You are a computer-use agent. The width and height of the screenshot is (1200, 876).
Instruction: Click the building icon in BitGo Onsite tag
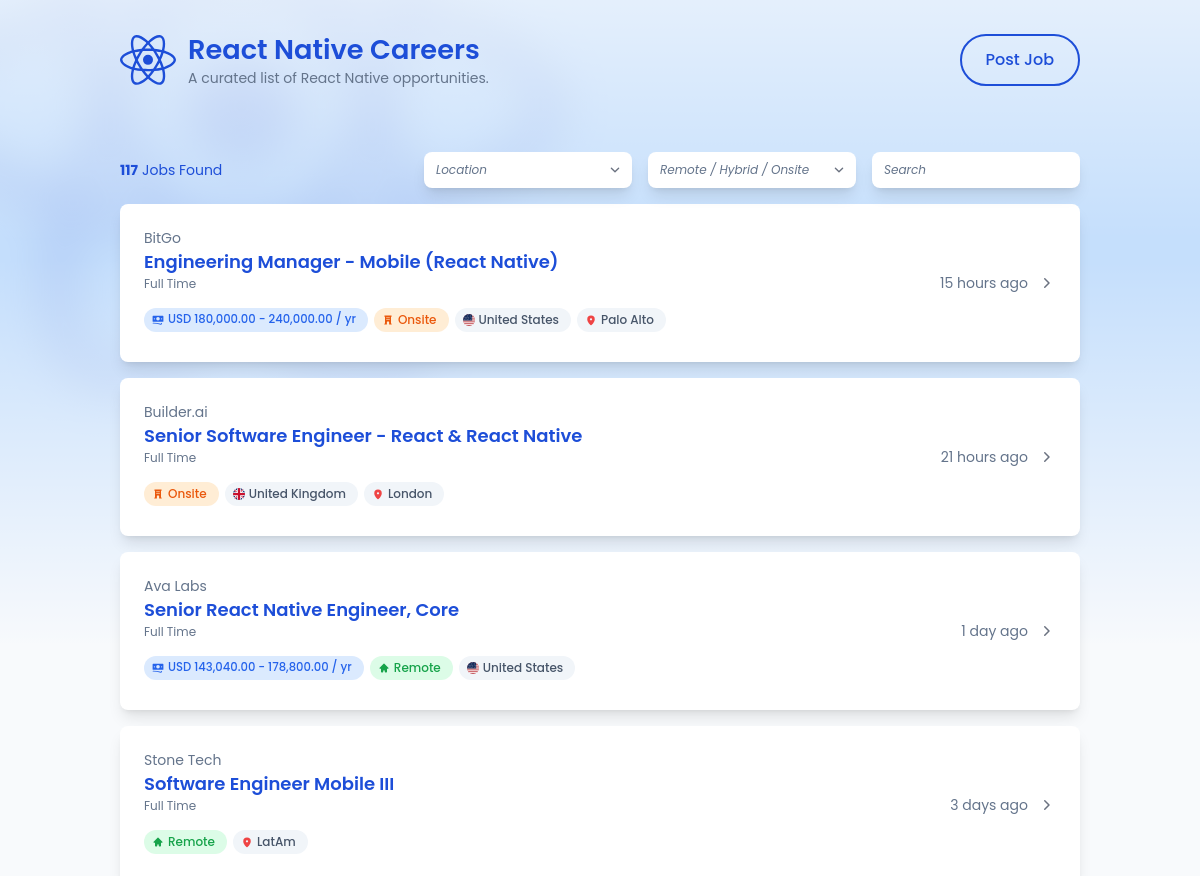(388, 320)
